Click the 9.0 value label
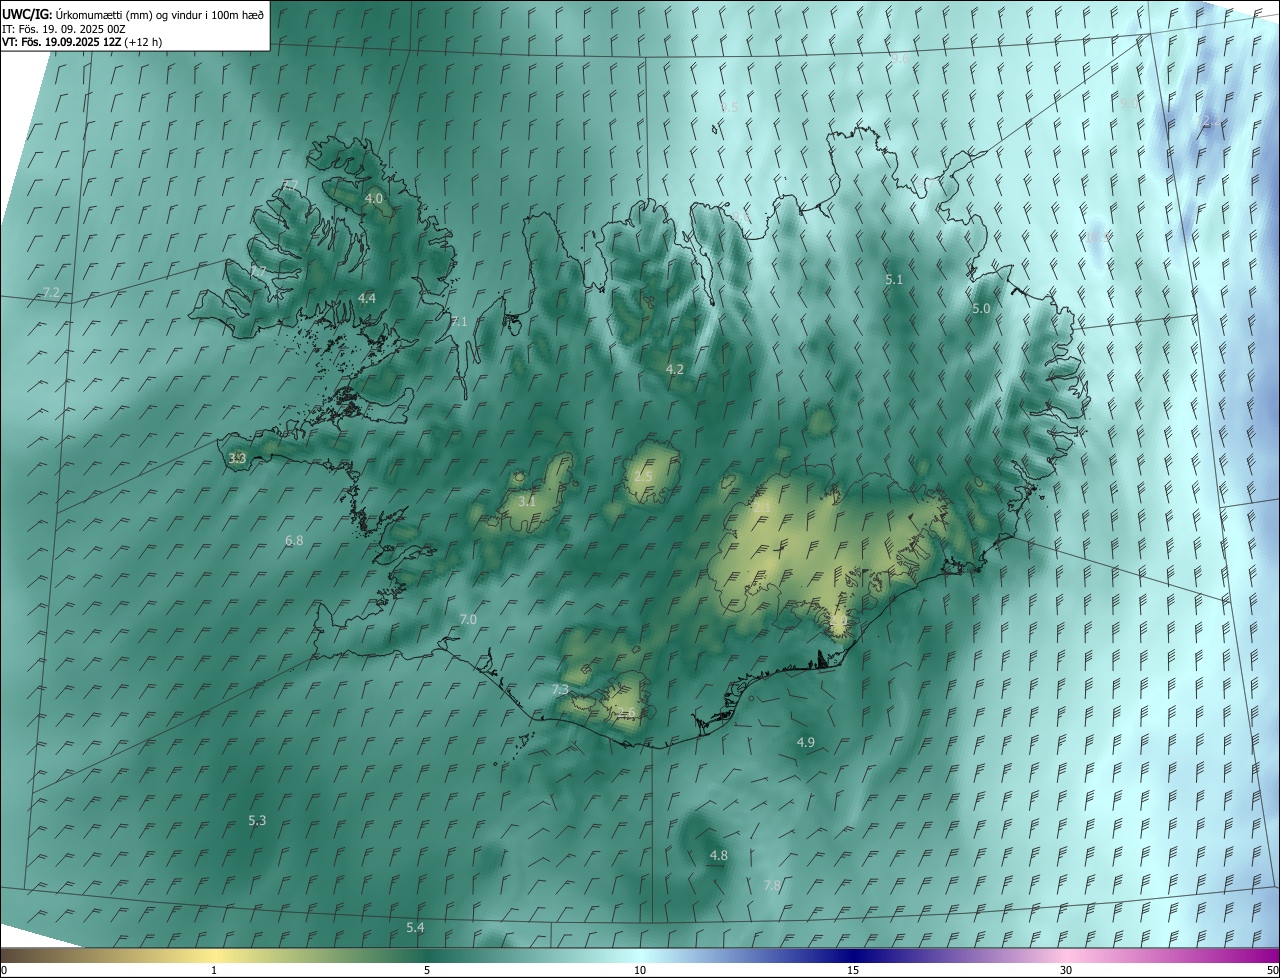The image size is (1280, 978). point(1129,103)
